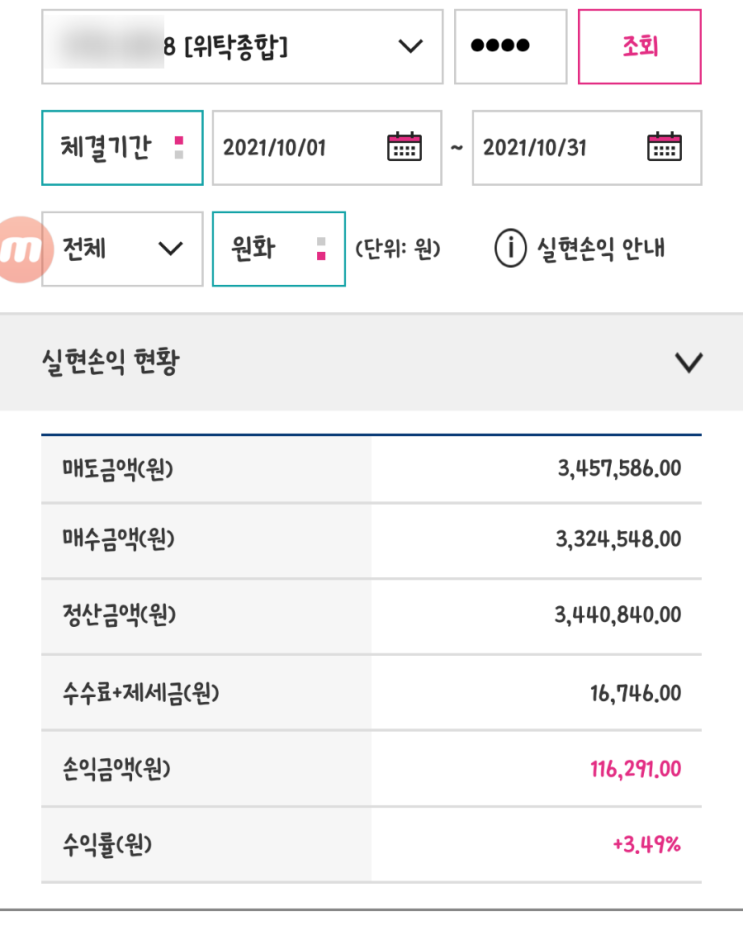Select the 정산금액(원) row

point(371,615)
